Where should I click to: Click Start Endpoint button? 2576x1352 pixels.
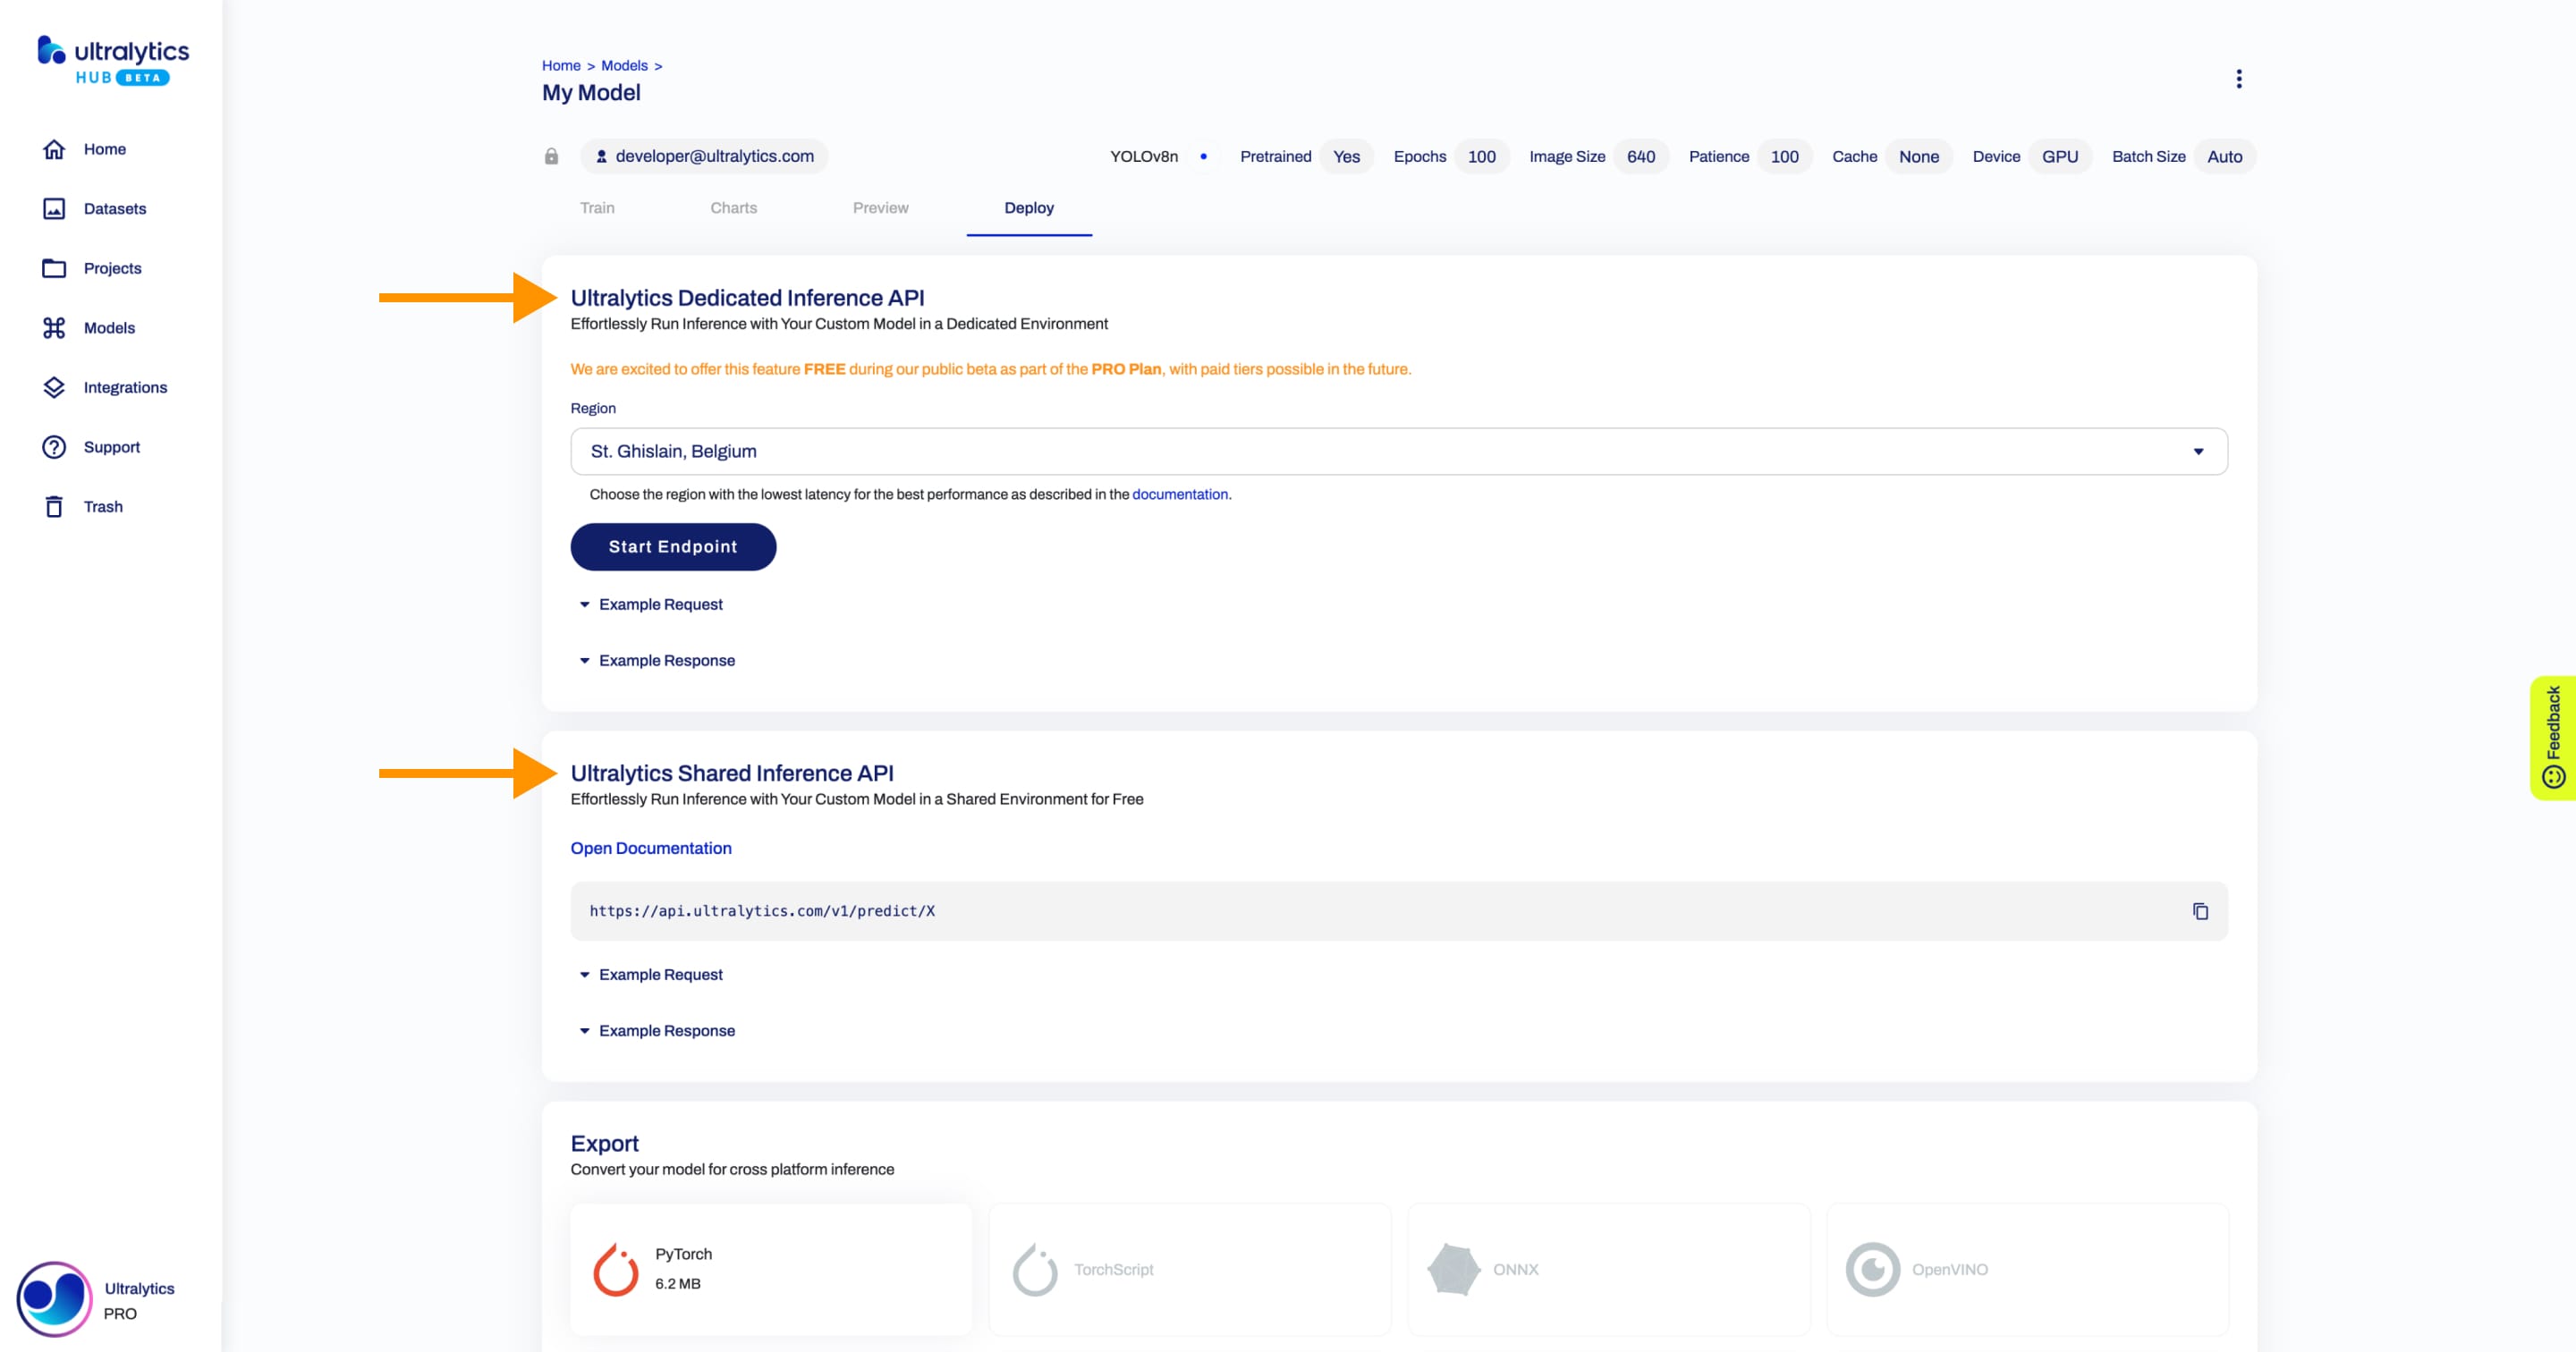click(671, 546)
